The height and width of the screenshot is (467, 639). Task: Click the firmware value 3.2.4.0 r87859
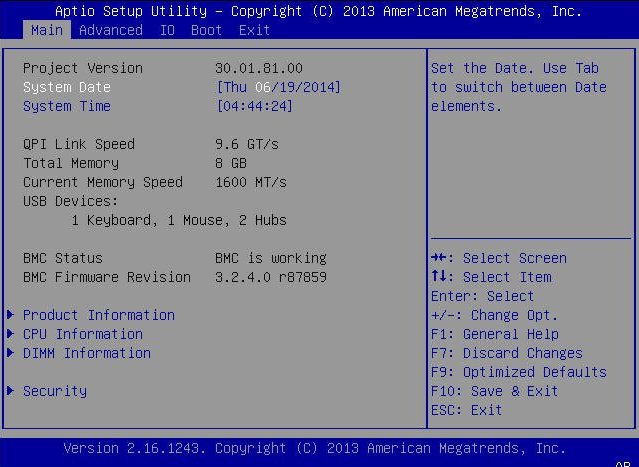pyautogui.click(x=271, y=277)
